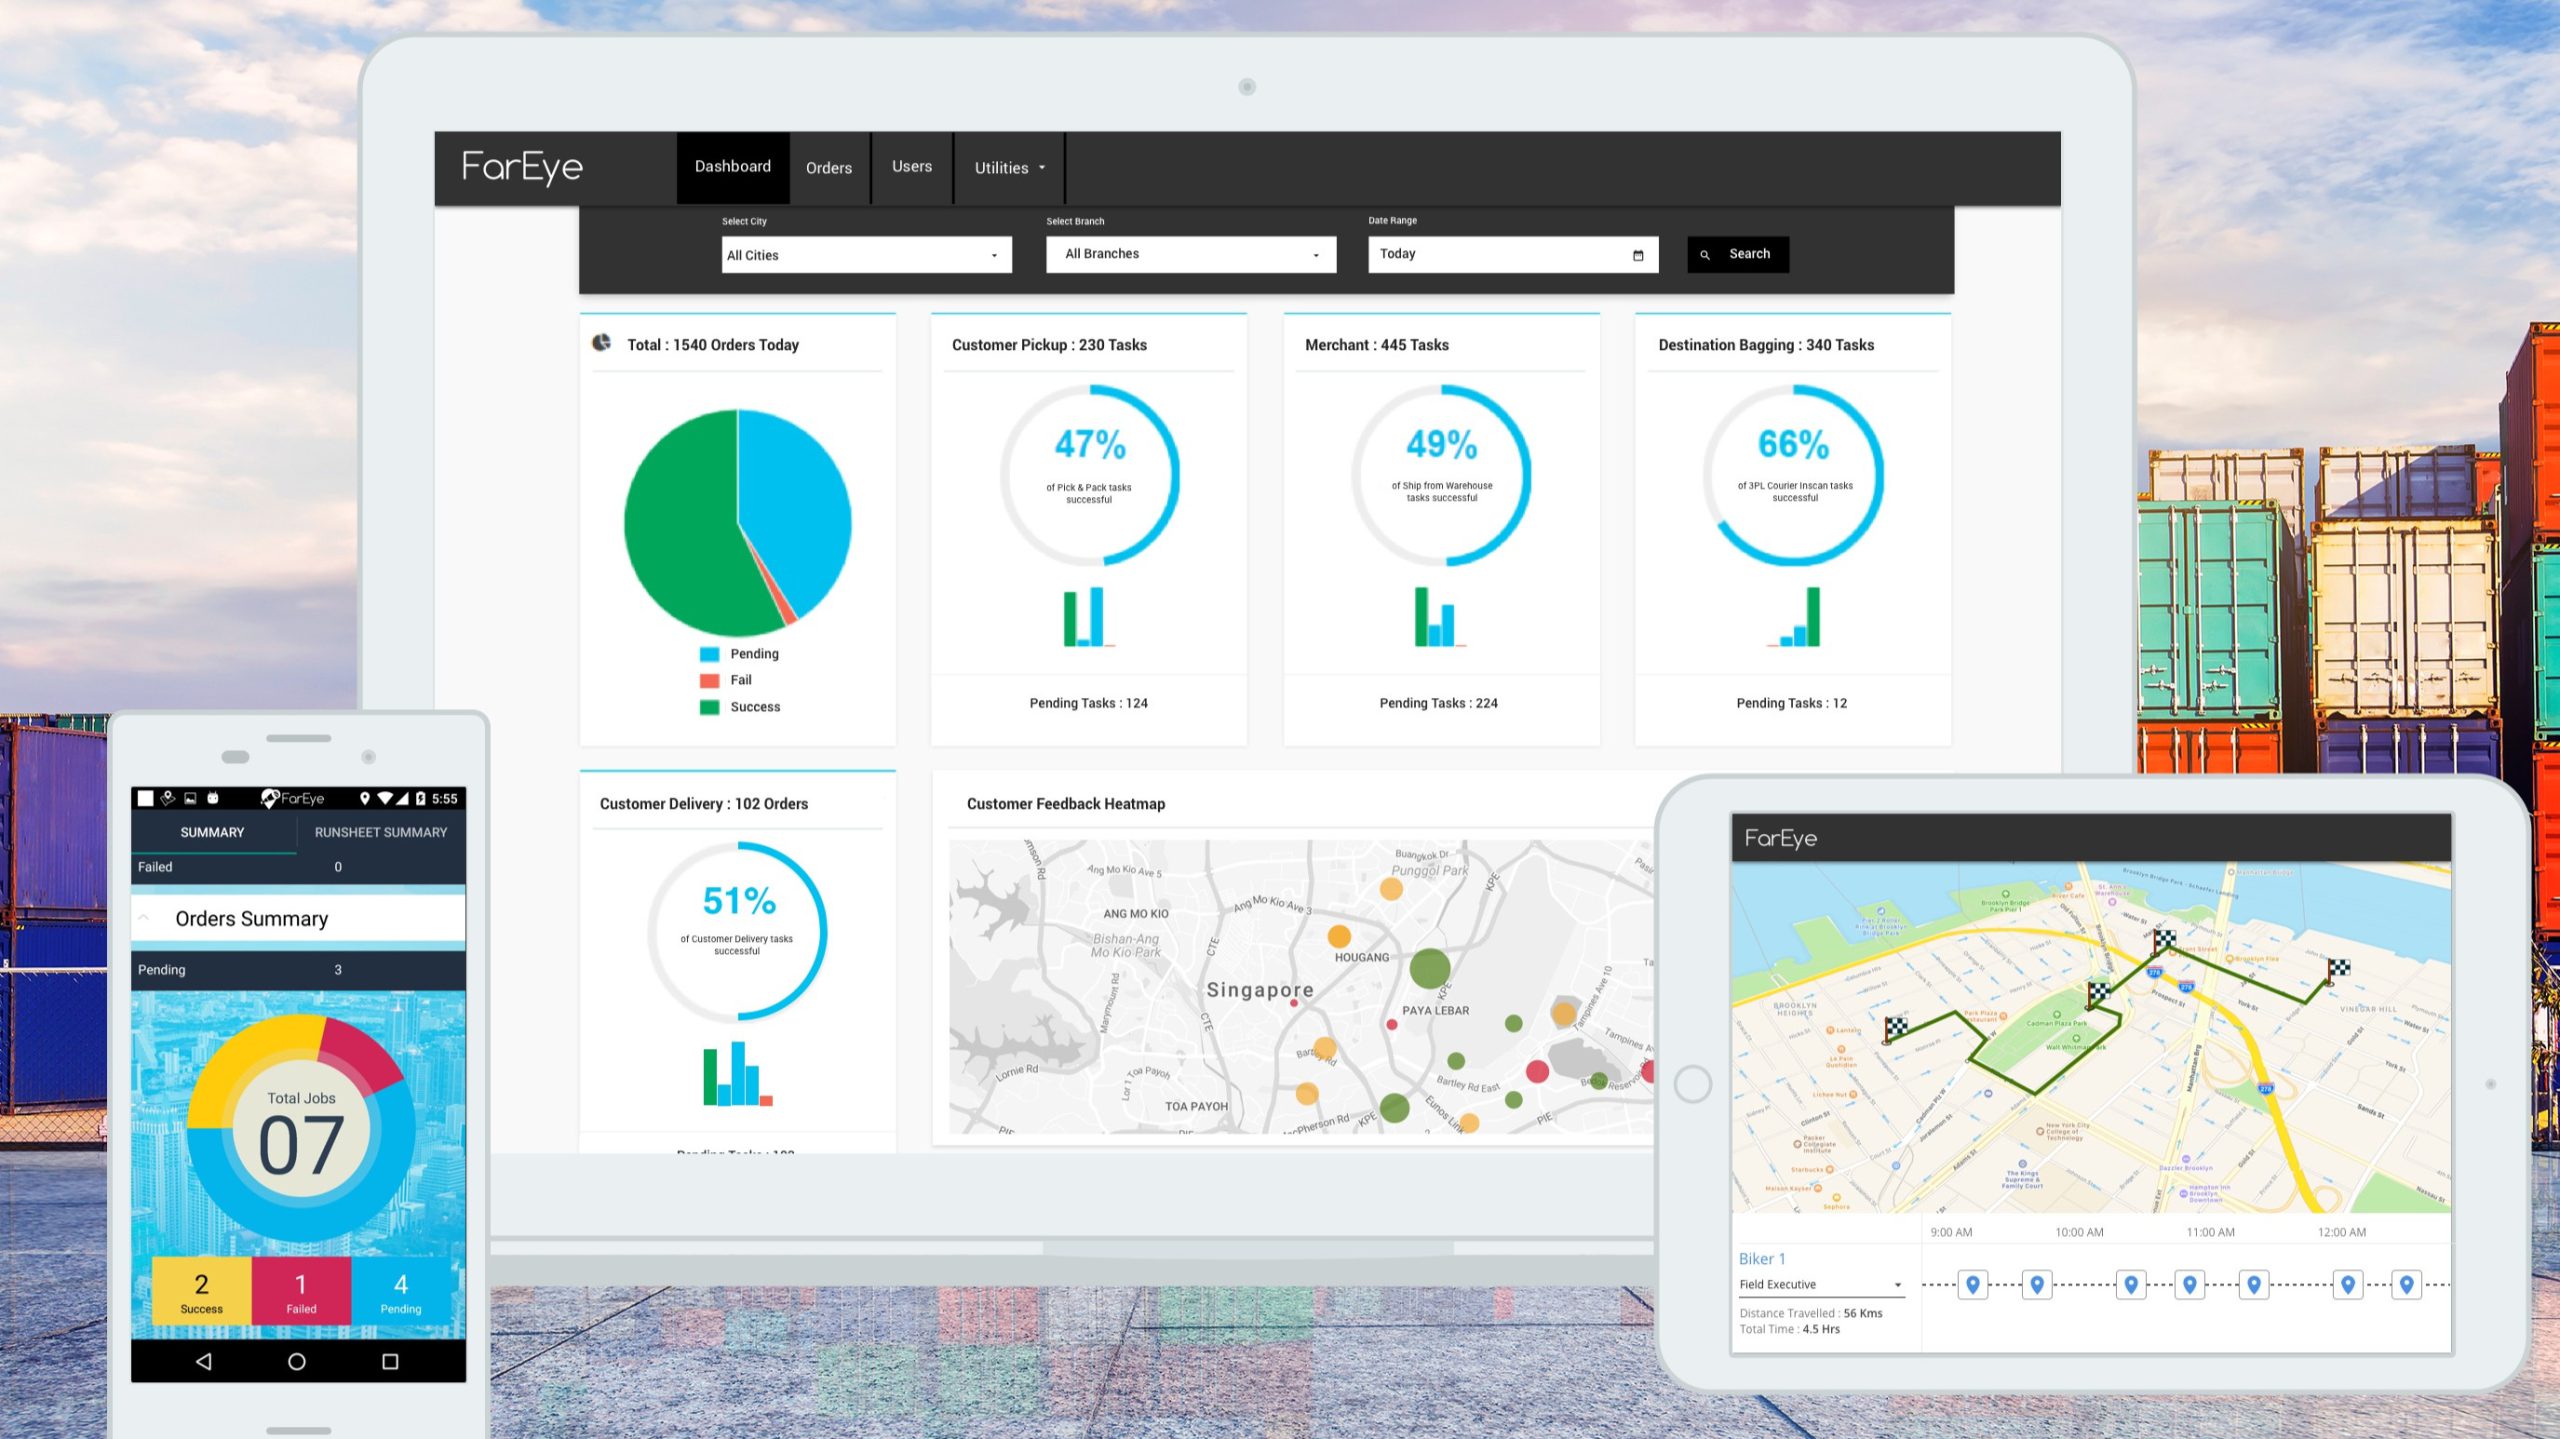Viewport: 2560px width, 1439px height.
Task: Click the FarEye logo in the navbar
Action: (522, 167)
